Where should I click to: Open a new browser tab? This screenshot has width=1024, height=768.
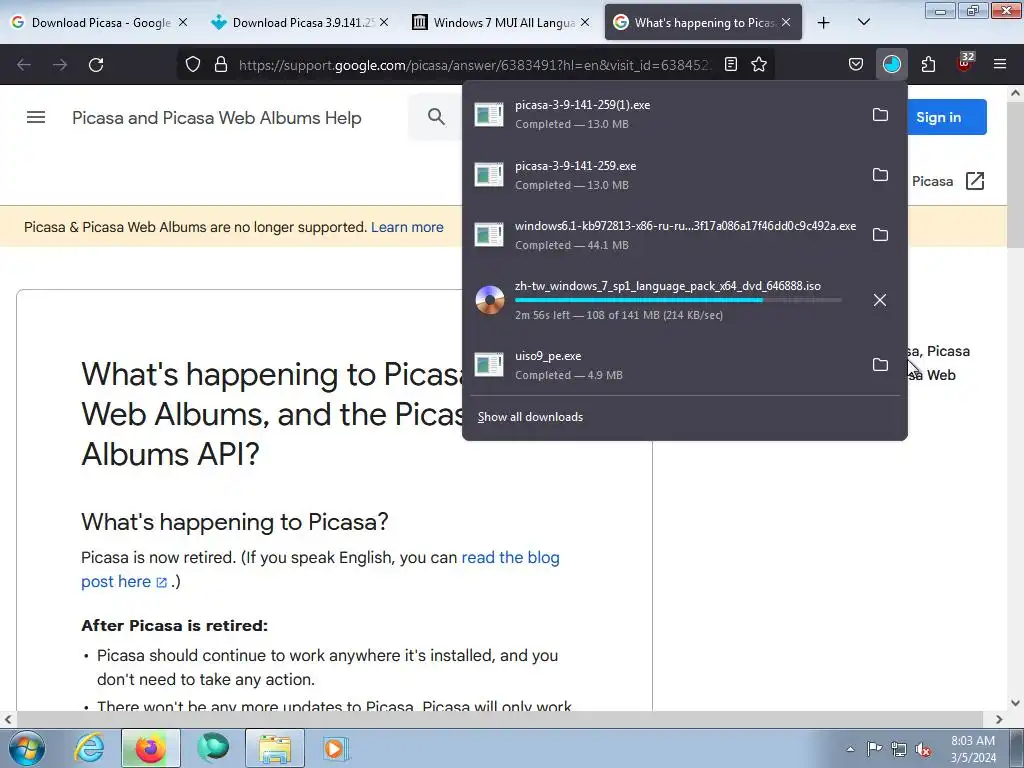click(x=824, y=23)
